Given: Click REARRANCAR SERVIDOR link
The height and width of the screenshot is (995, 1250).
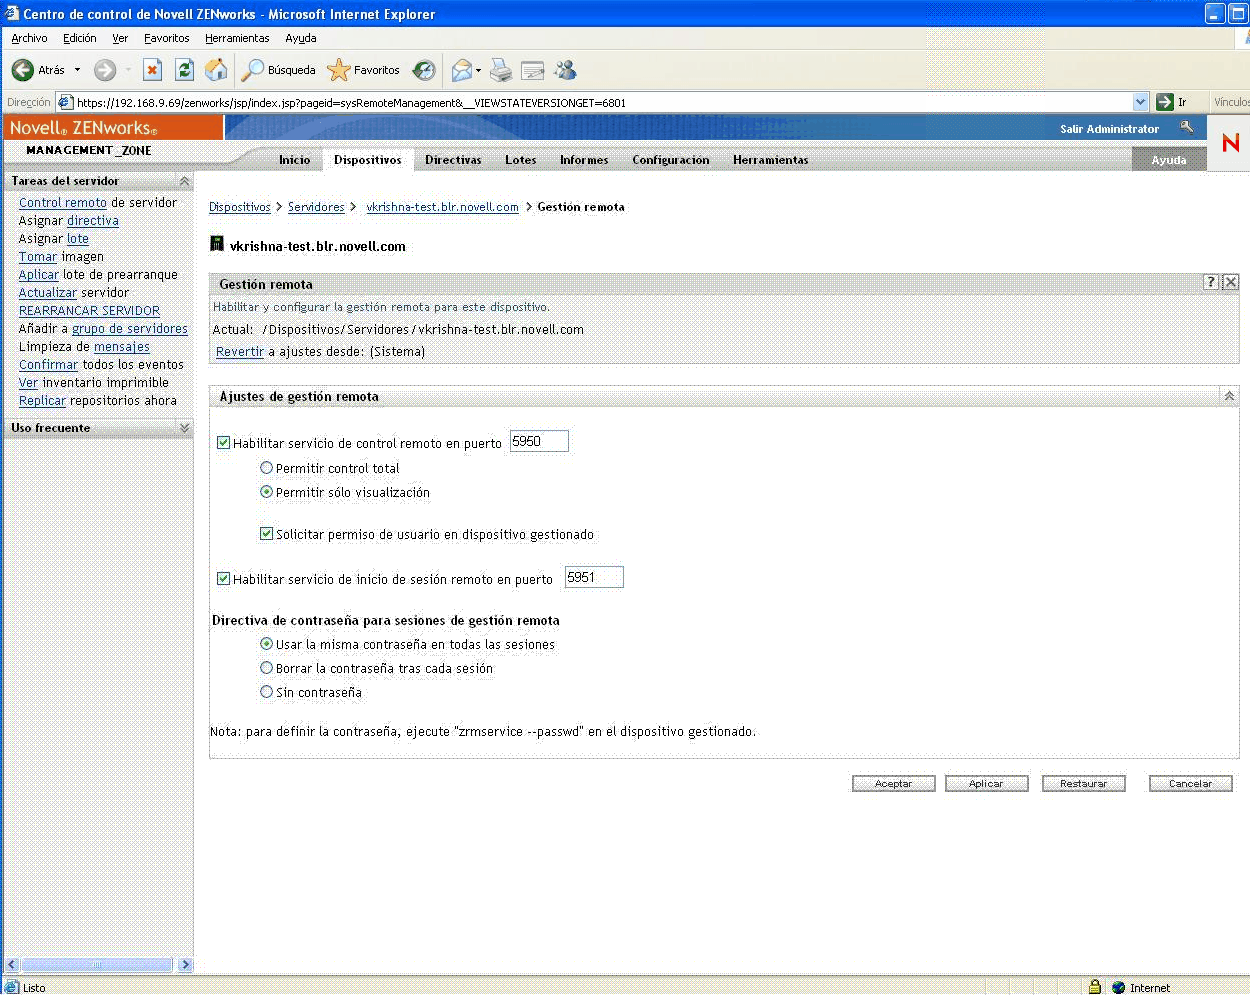Looking at the screenshot, I should pos(89,311).
